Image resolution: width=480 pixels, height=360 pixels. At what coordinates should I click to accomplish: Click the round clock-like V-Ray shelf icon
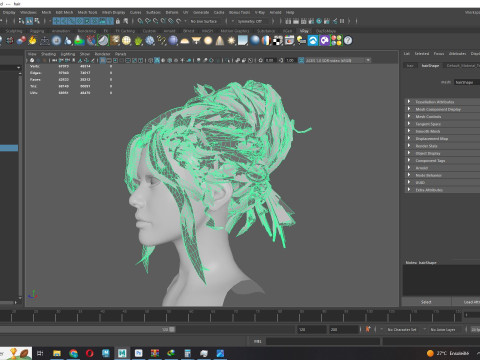56,40
